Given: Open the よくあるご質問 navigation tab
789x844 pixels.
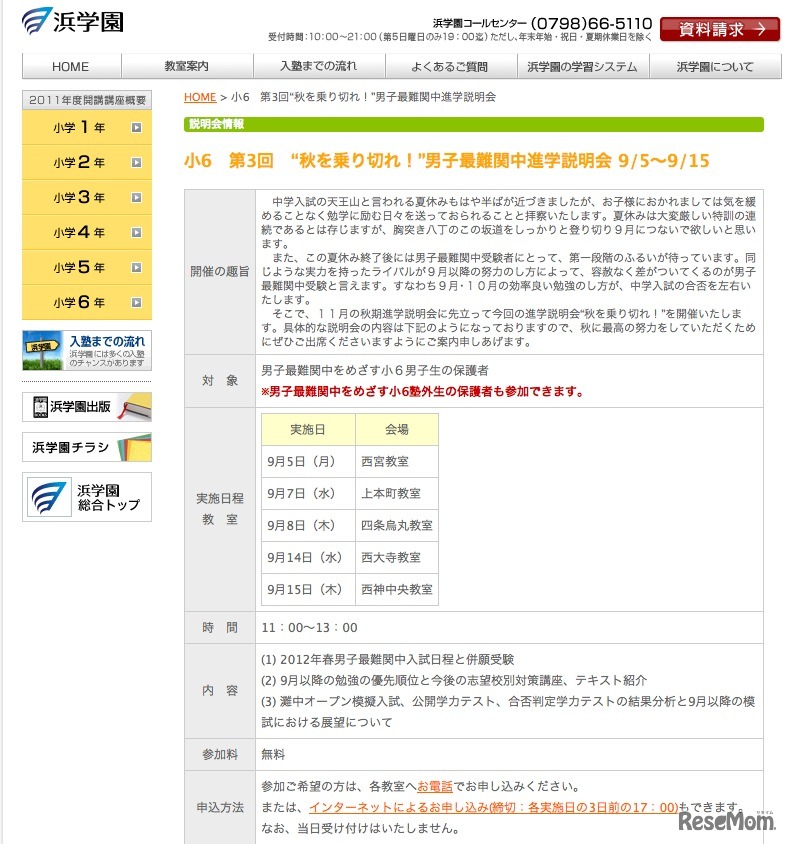Looking at the screenshot, I should click(x=451, y=66).
